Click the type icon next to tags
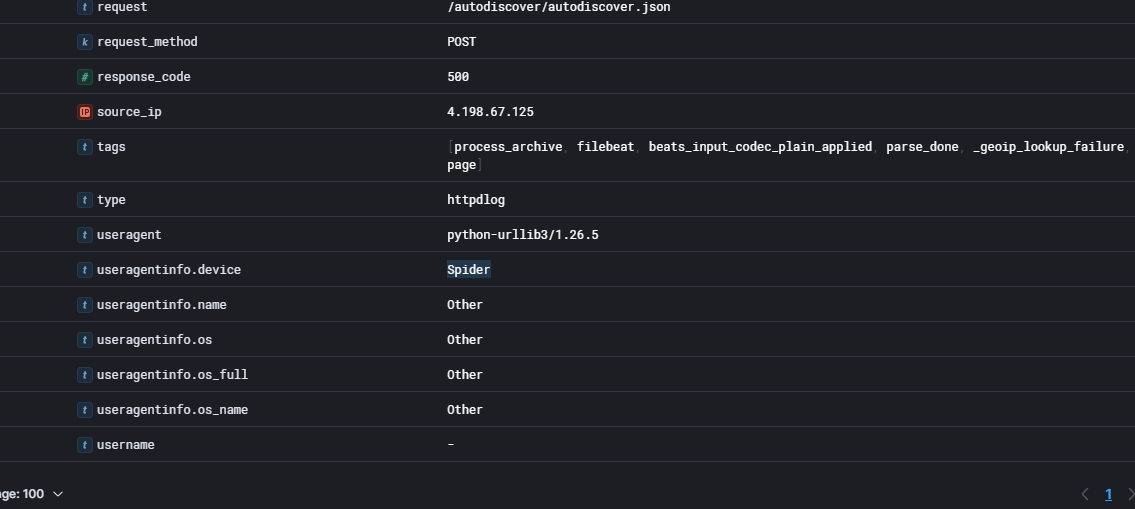This screenshot has width=1135, height=509. 85,147
